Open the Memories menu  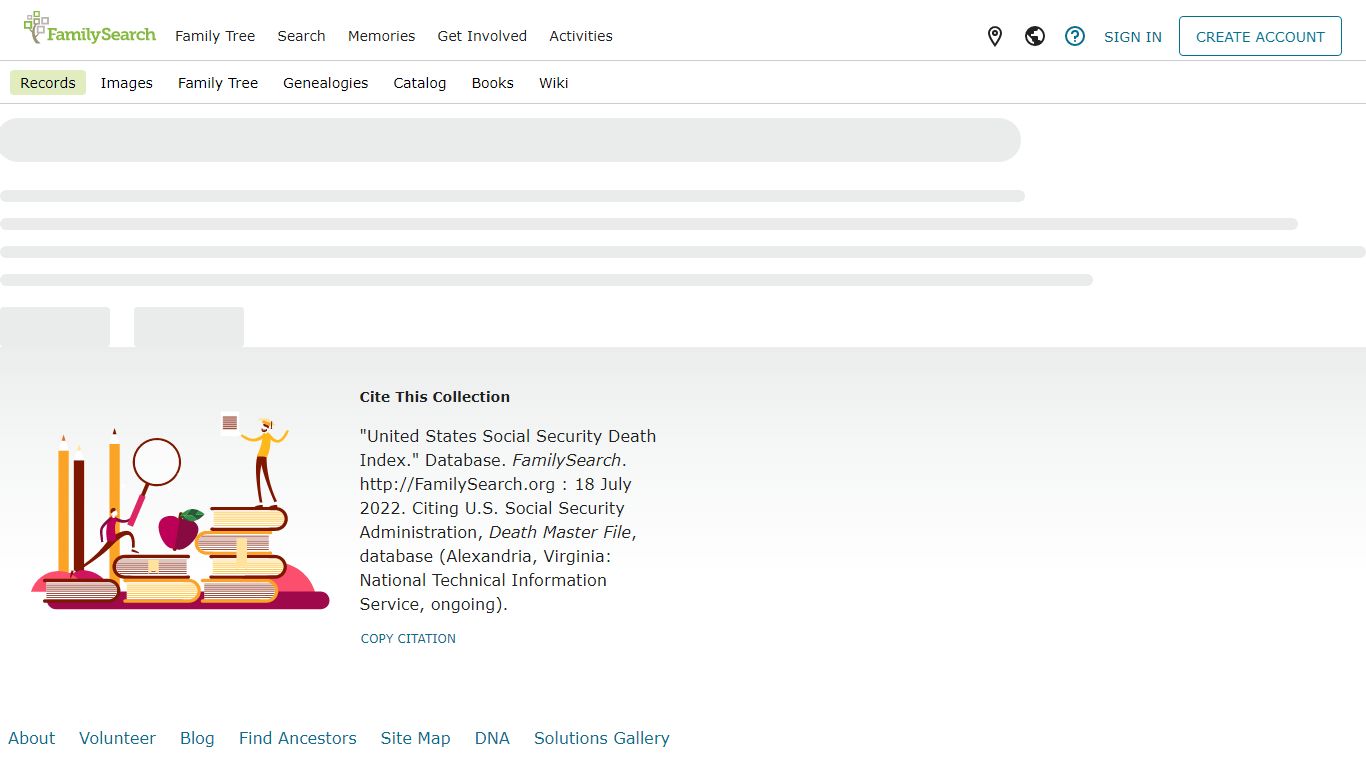tap(381, 36)
